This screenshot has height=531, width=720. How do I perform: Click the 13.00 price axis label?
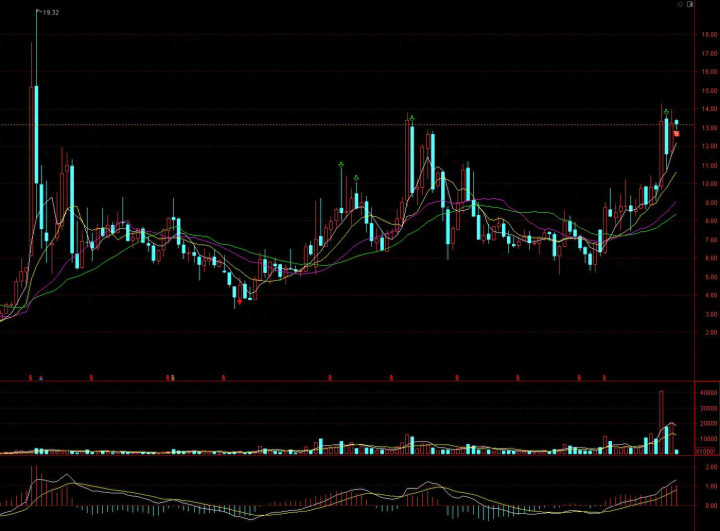[709, 128]
